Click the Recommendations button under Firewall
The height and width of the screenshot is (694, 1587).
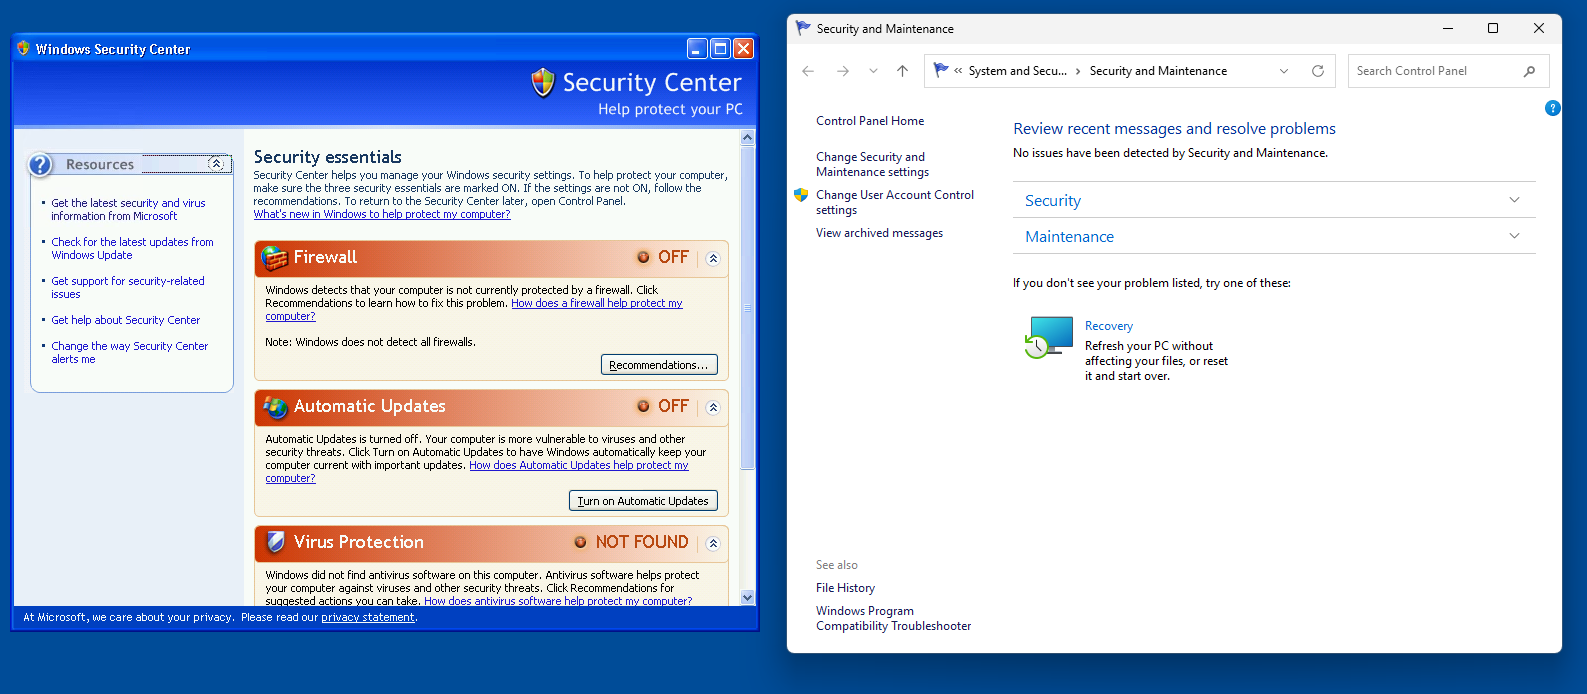(659, 365)
